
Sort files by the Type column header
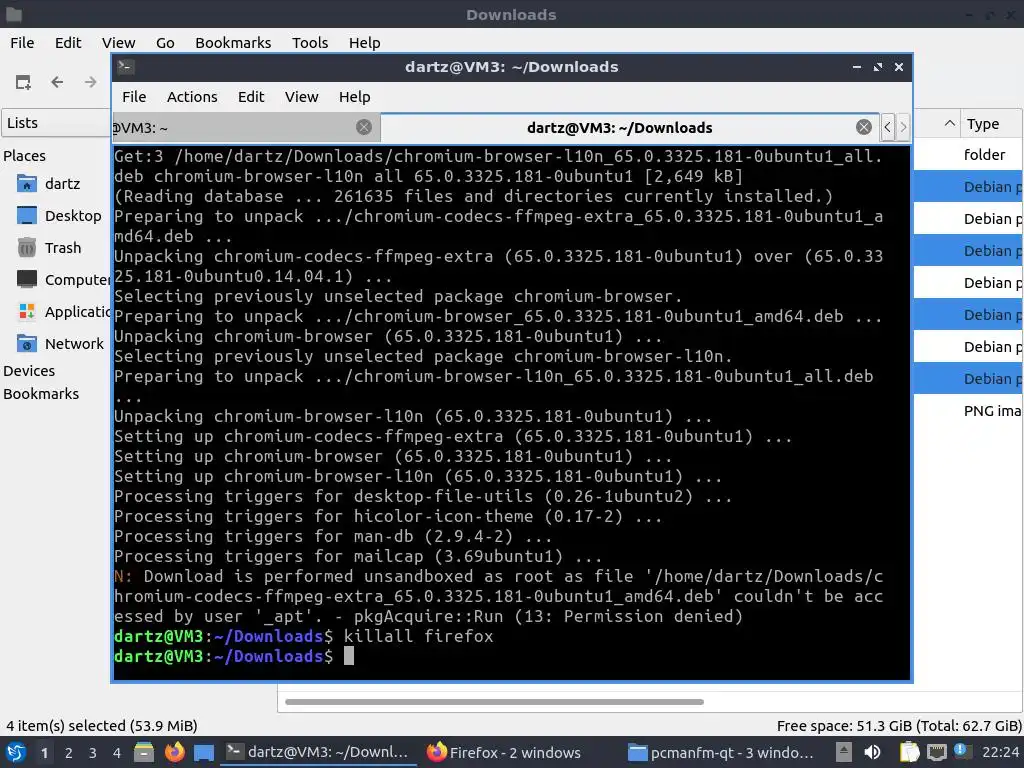(x=991, y=123)
